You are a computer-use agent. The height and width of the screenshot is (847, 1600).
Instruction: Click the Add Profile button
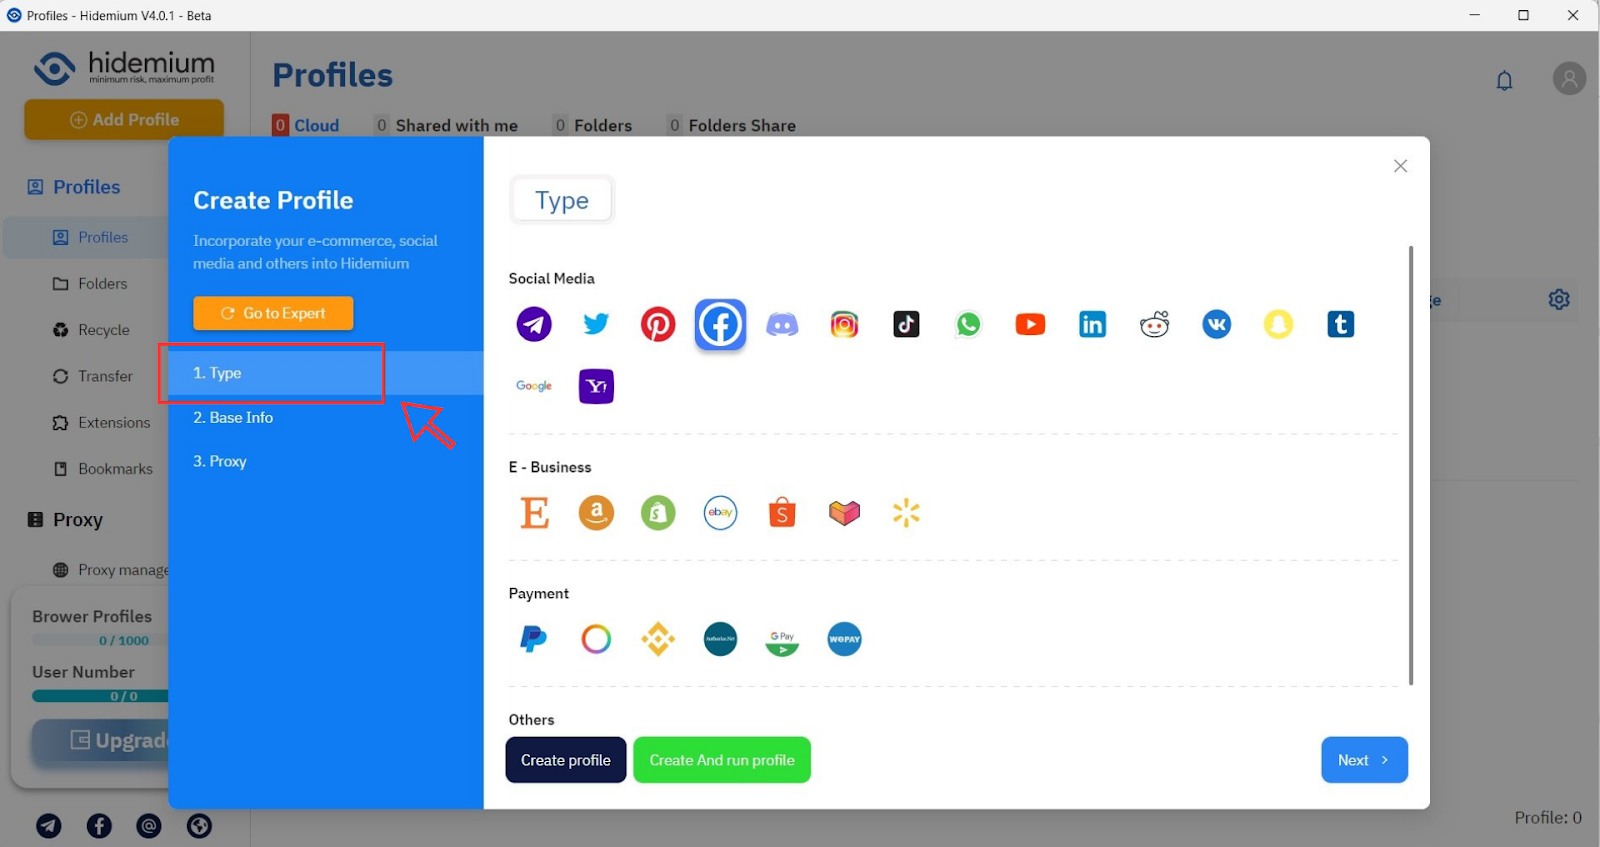pyautogui.click(x=124, y=119)
